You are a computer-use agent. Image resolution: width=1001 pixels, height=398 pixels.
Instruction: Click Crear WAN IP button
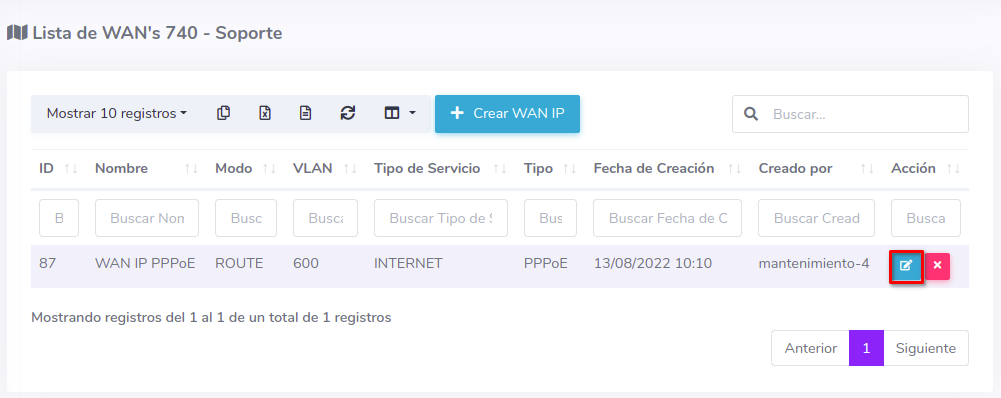point(508,114)
